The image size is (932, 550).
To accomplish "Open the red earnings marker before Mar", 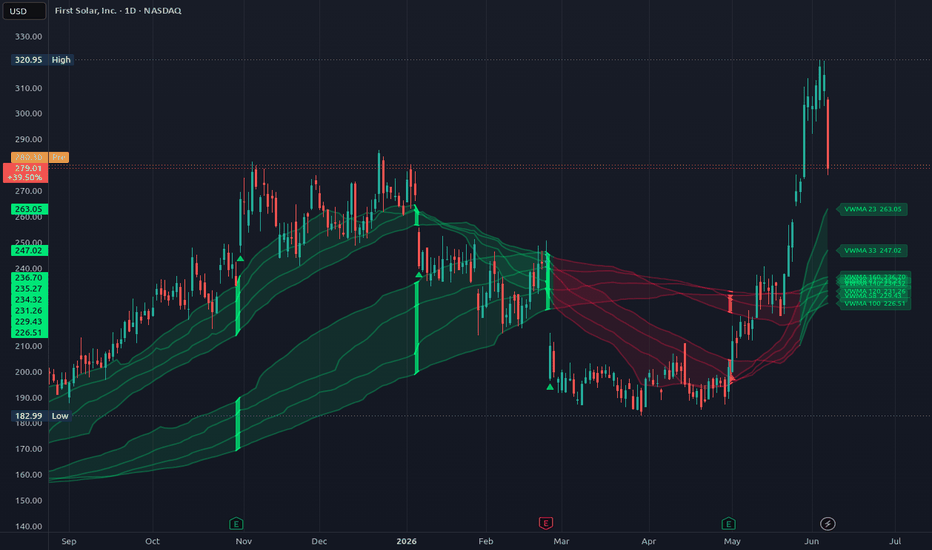I will pyautogui.click(x=546, y=523).
